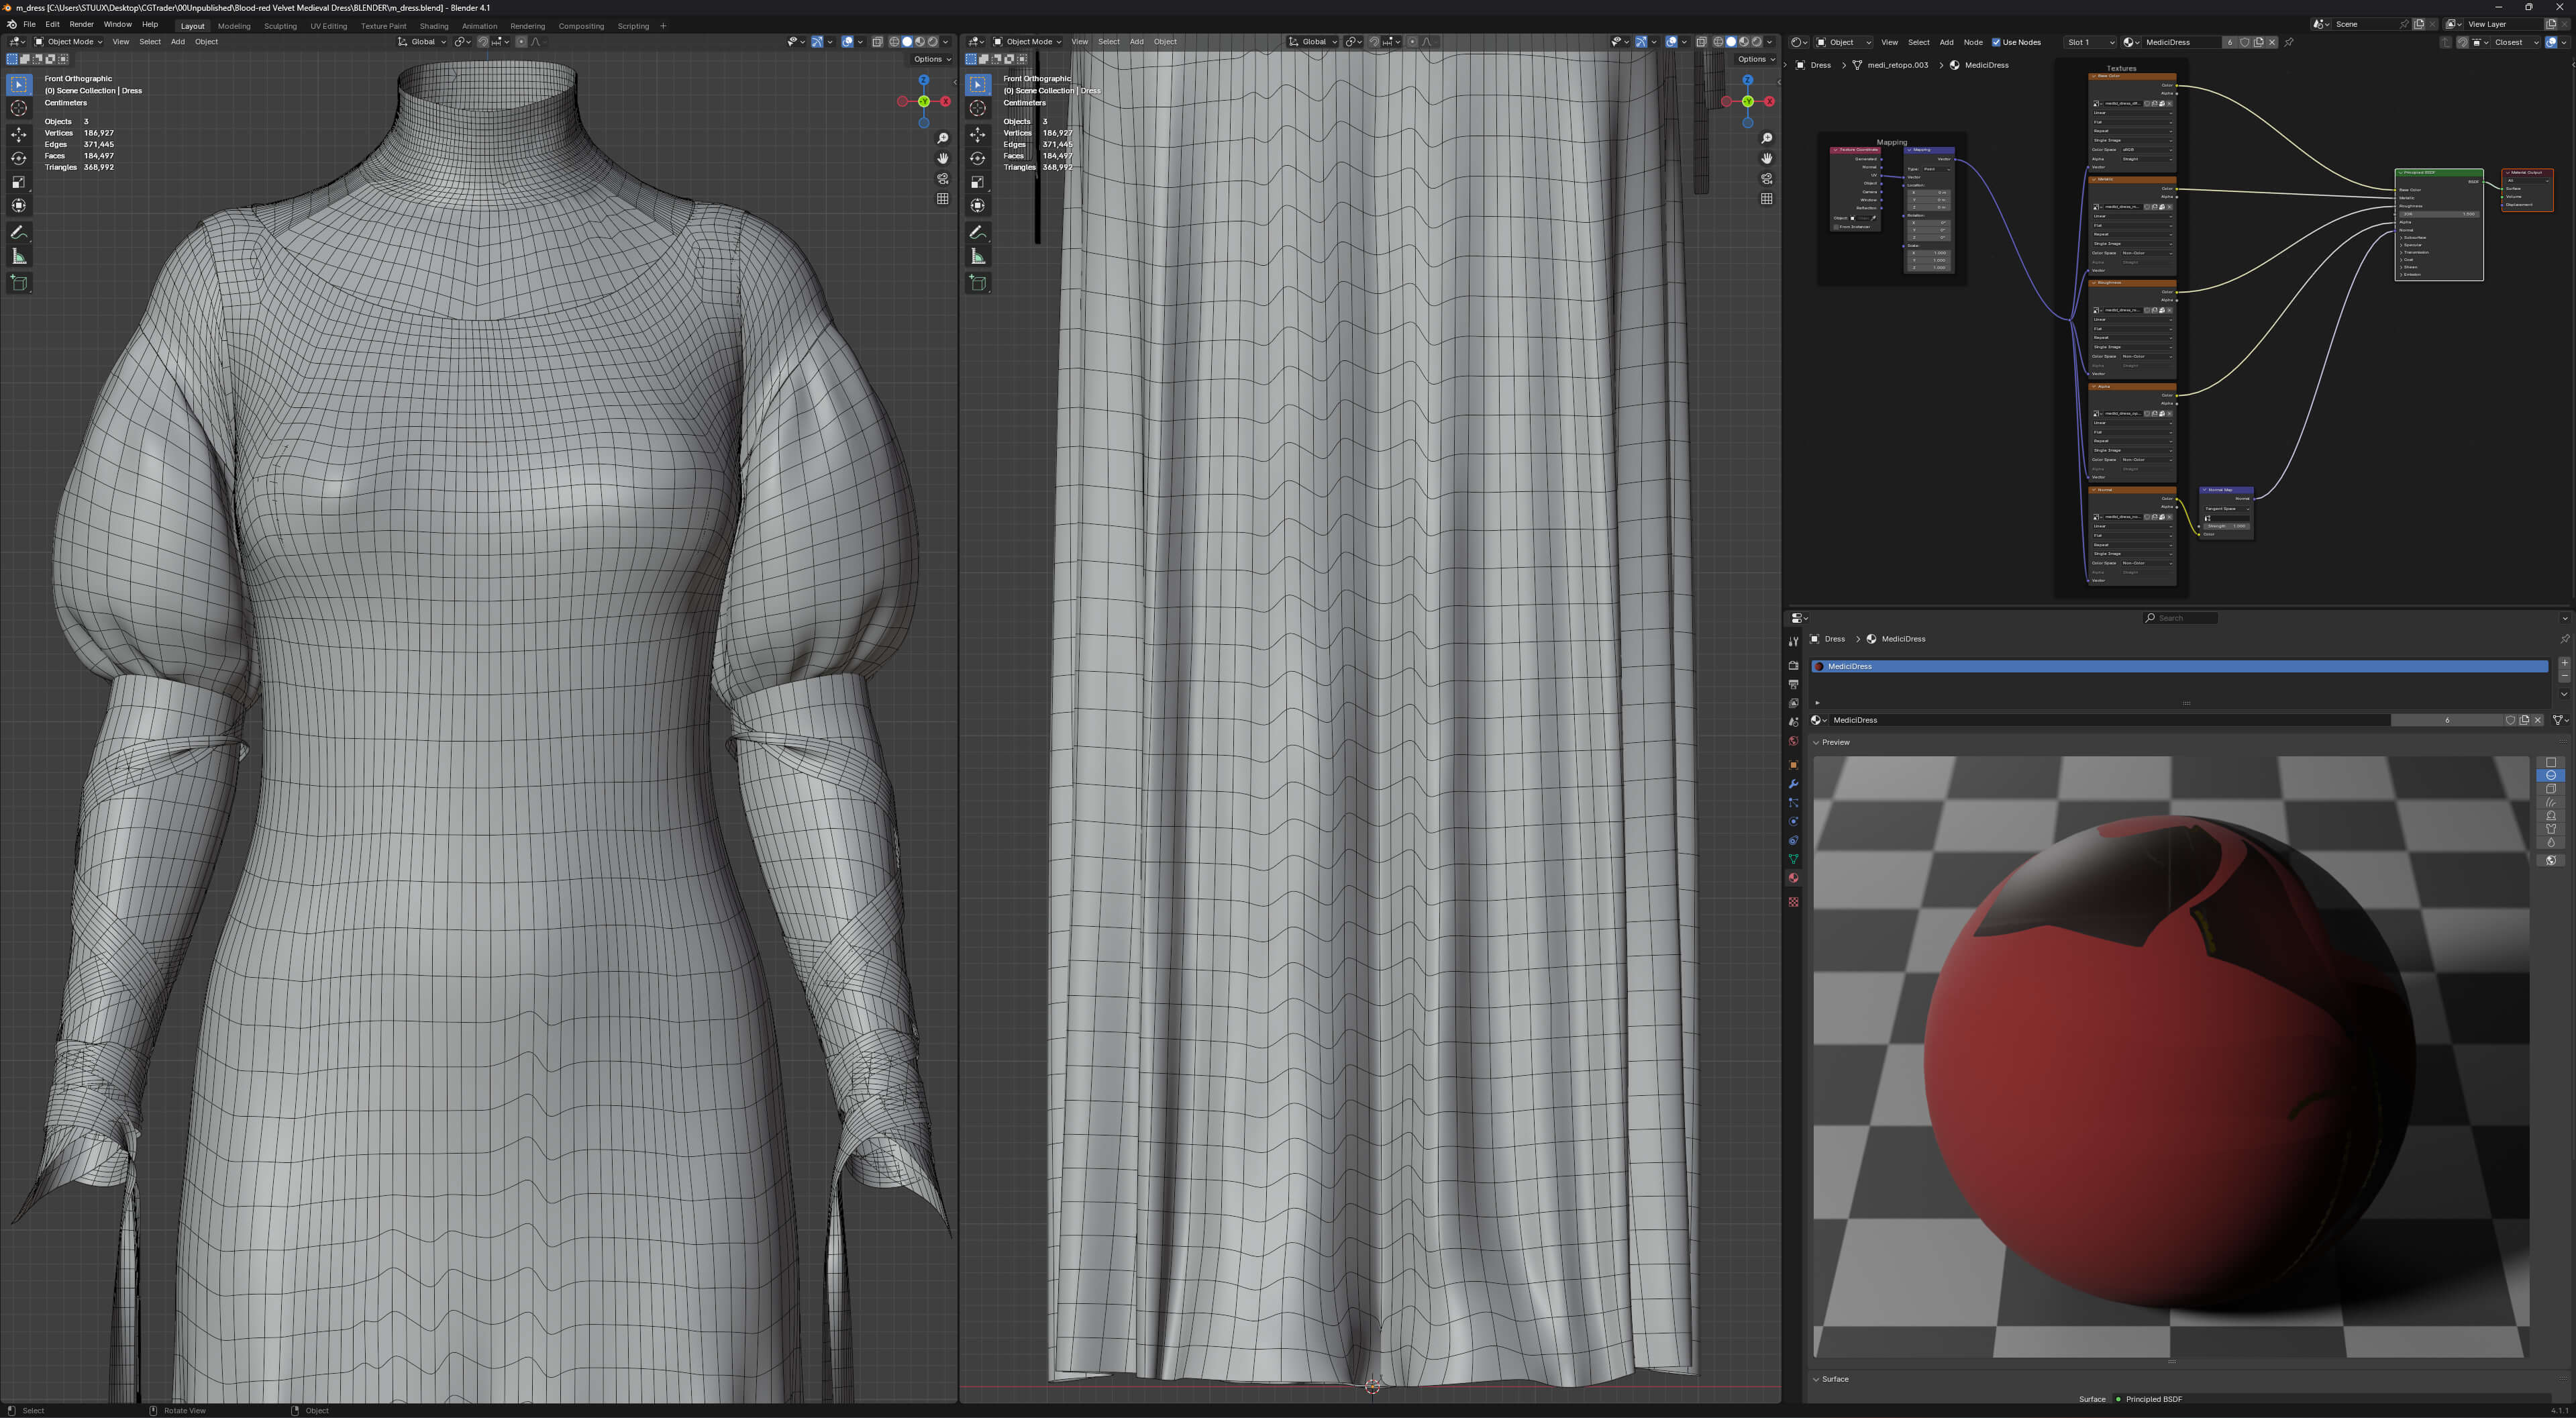Select the Measure tool in right viewport
Image resolution: width=2576 pixels, height=1418 pixels.
[x=978, y=257]
